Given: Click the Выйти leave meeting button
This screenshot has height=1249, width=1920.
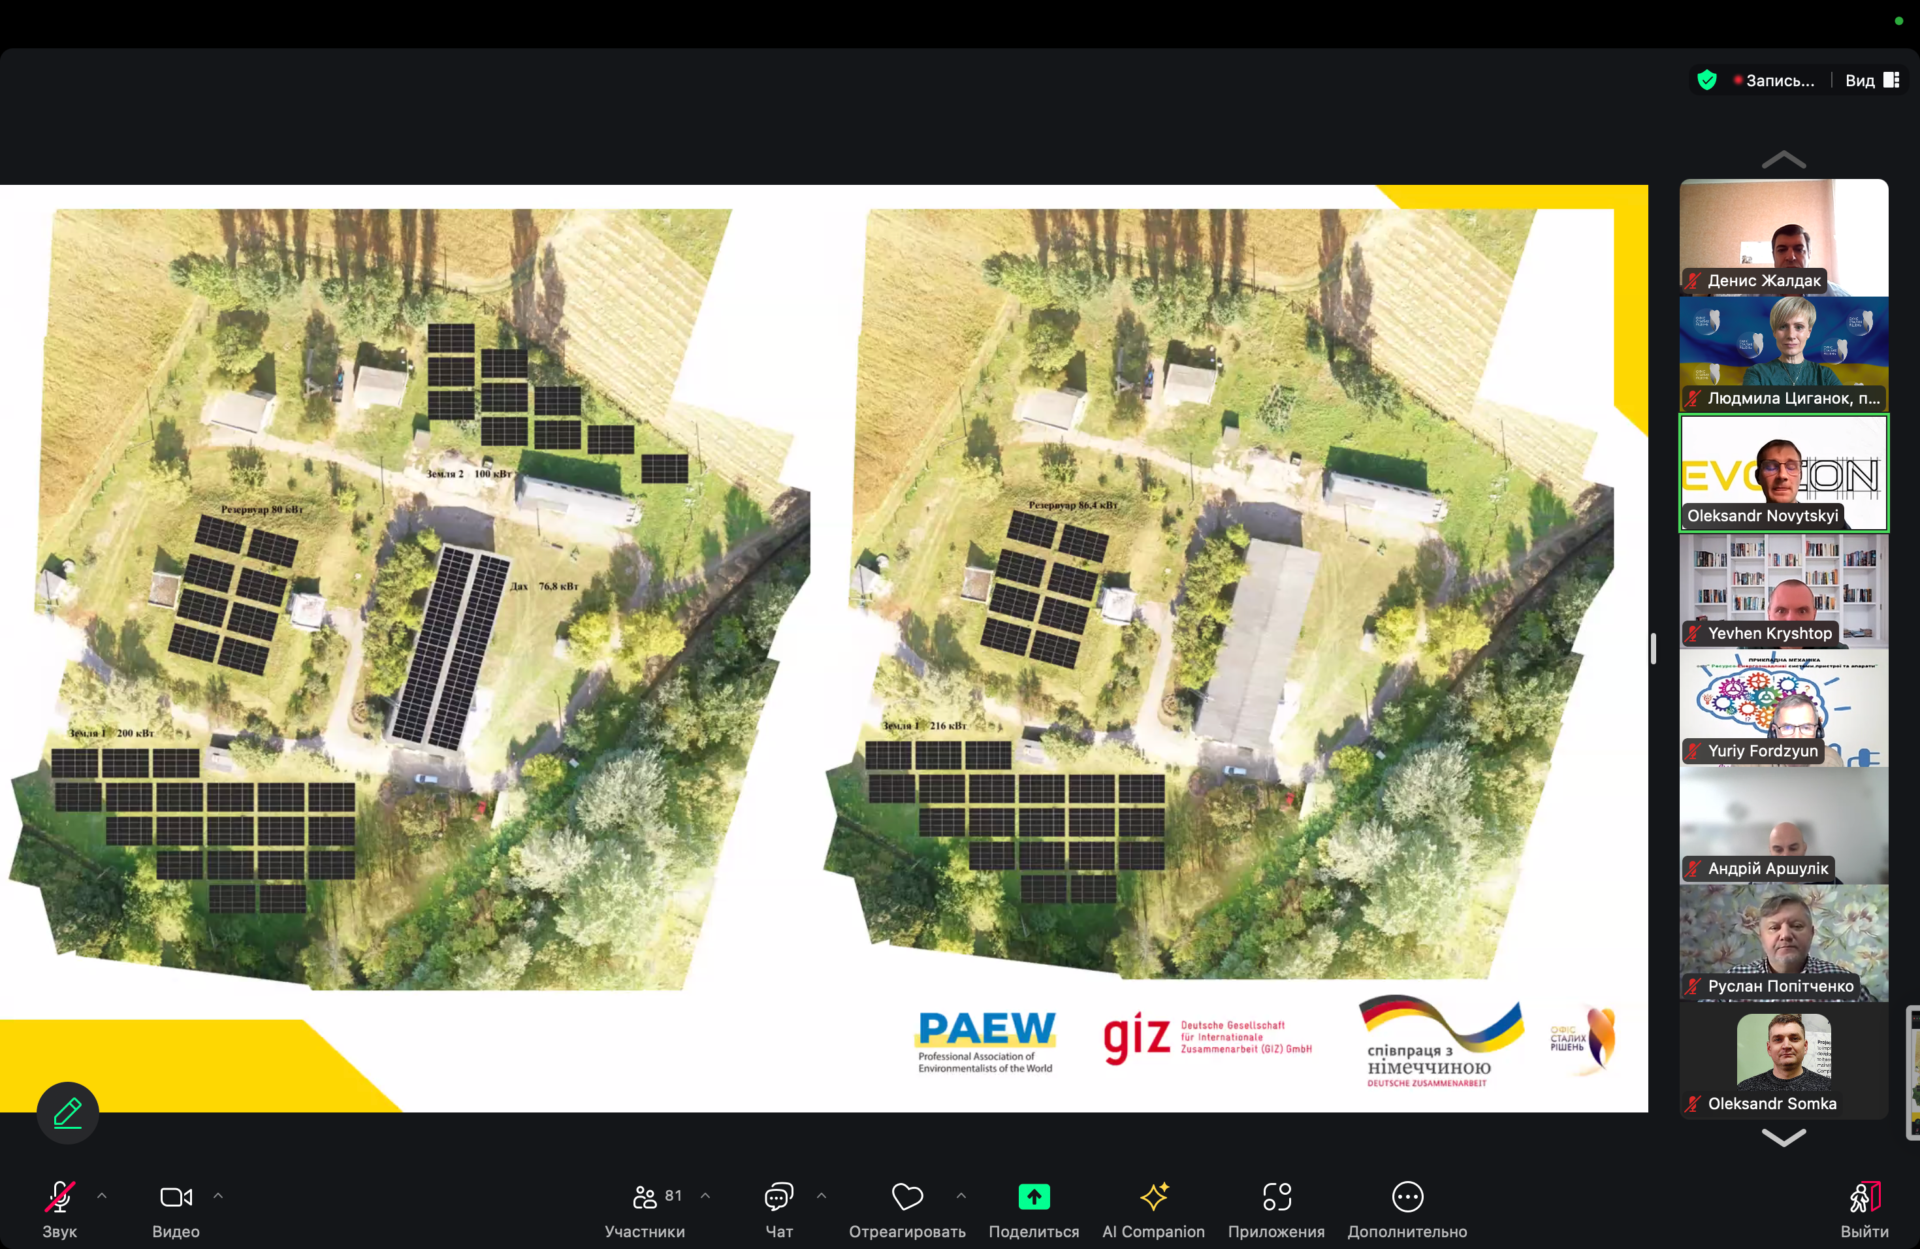Looking at the screenshot, I should pyautogui.click(x=1864, y=1197).
